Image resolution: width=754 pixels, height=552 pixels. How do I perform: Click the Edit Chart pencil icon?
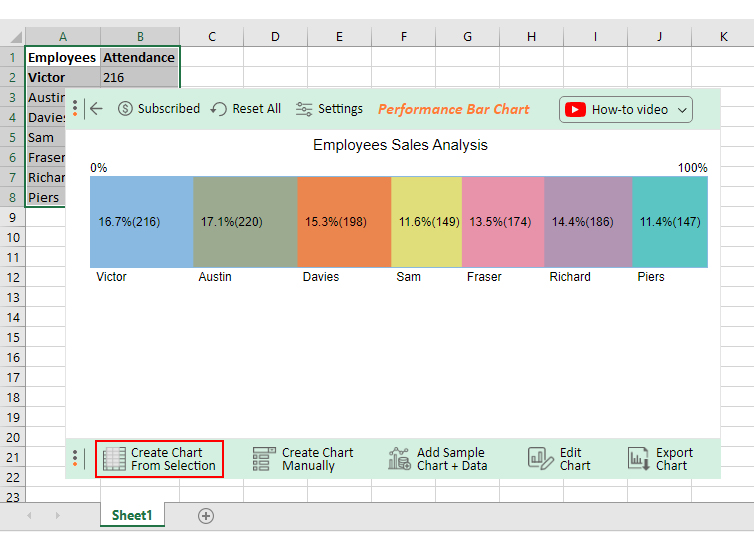pyautogui.click(x=540, y=459)
